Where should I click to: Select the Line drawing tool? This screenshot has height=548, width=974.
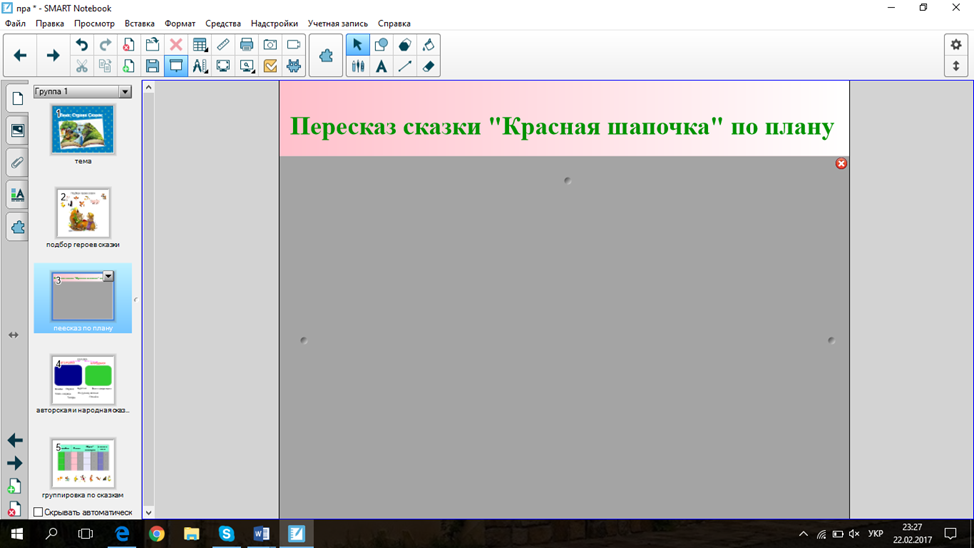tap(405, 67)
